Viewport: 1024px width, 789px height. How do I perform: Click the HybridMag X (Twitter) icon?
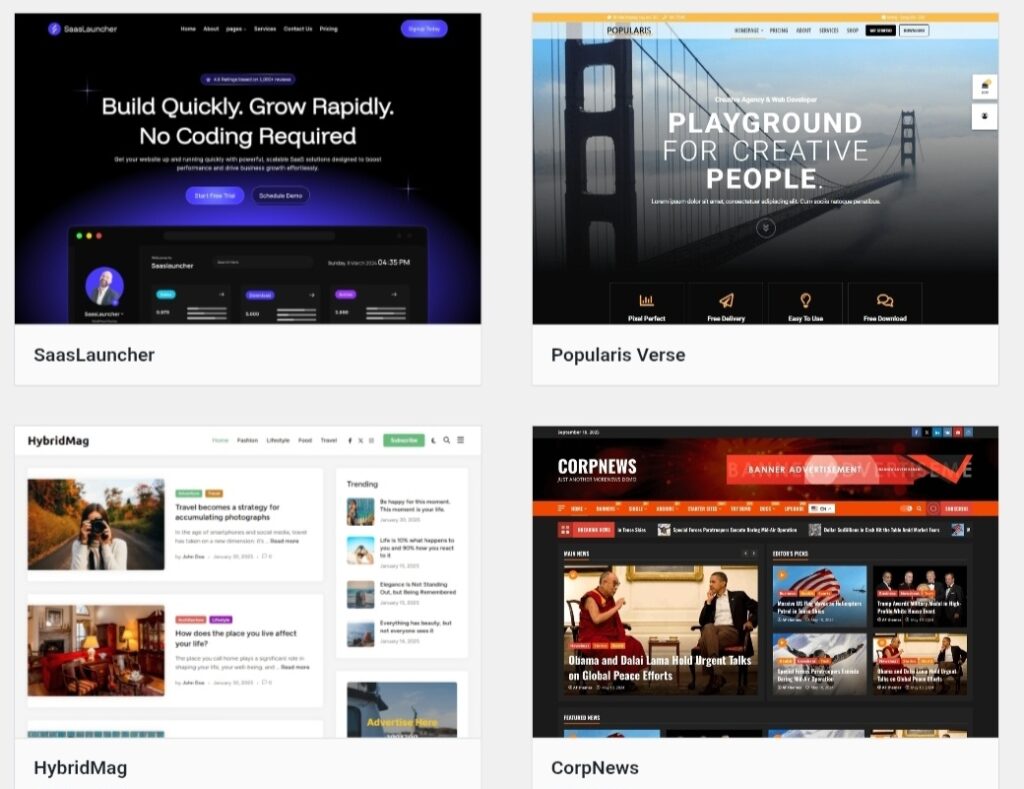361,440
